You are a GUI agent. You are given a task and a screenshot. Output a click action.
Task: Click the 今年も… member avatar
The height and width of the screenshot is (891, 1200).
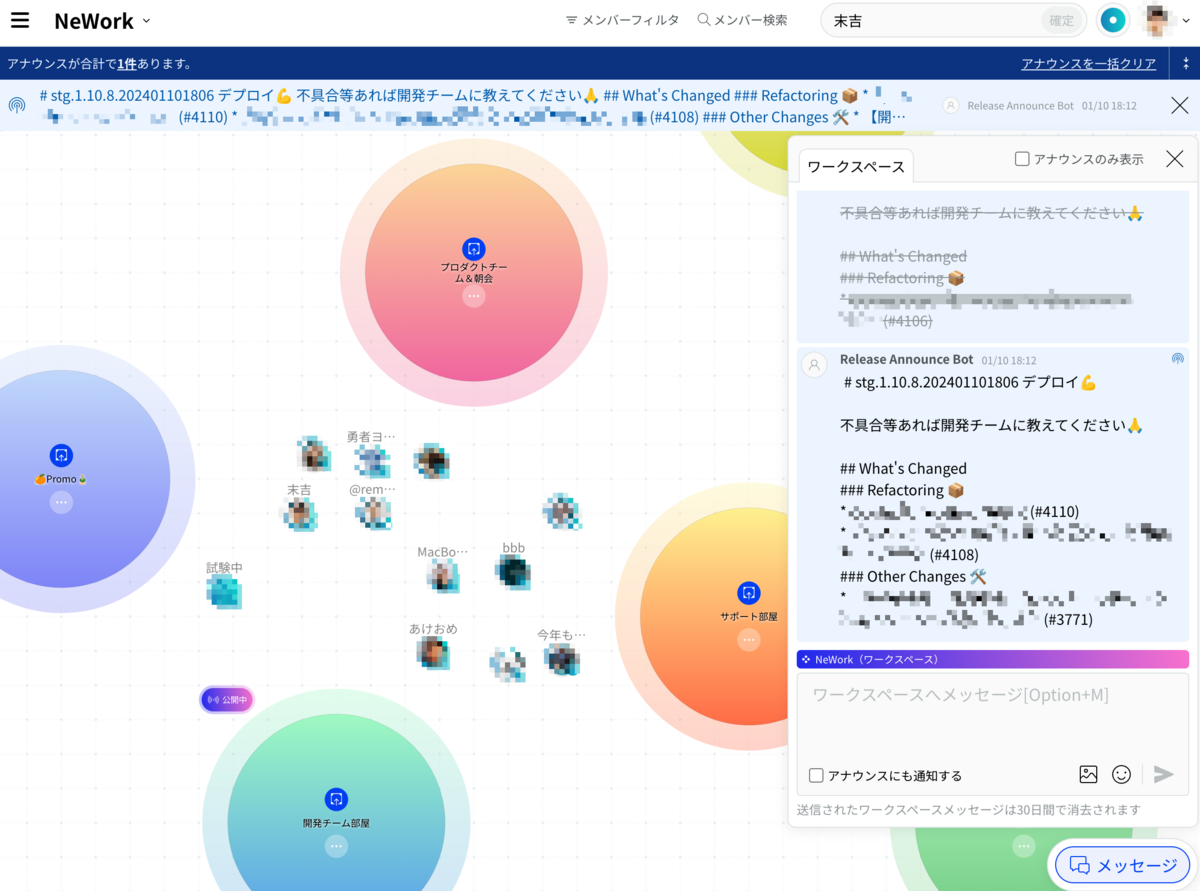(562, 659)
